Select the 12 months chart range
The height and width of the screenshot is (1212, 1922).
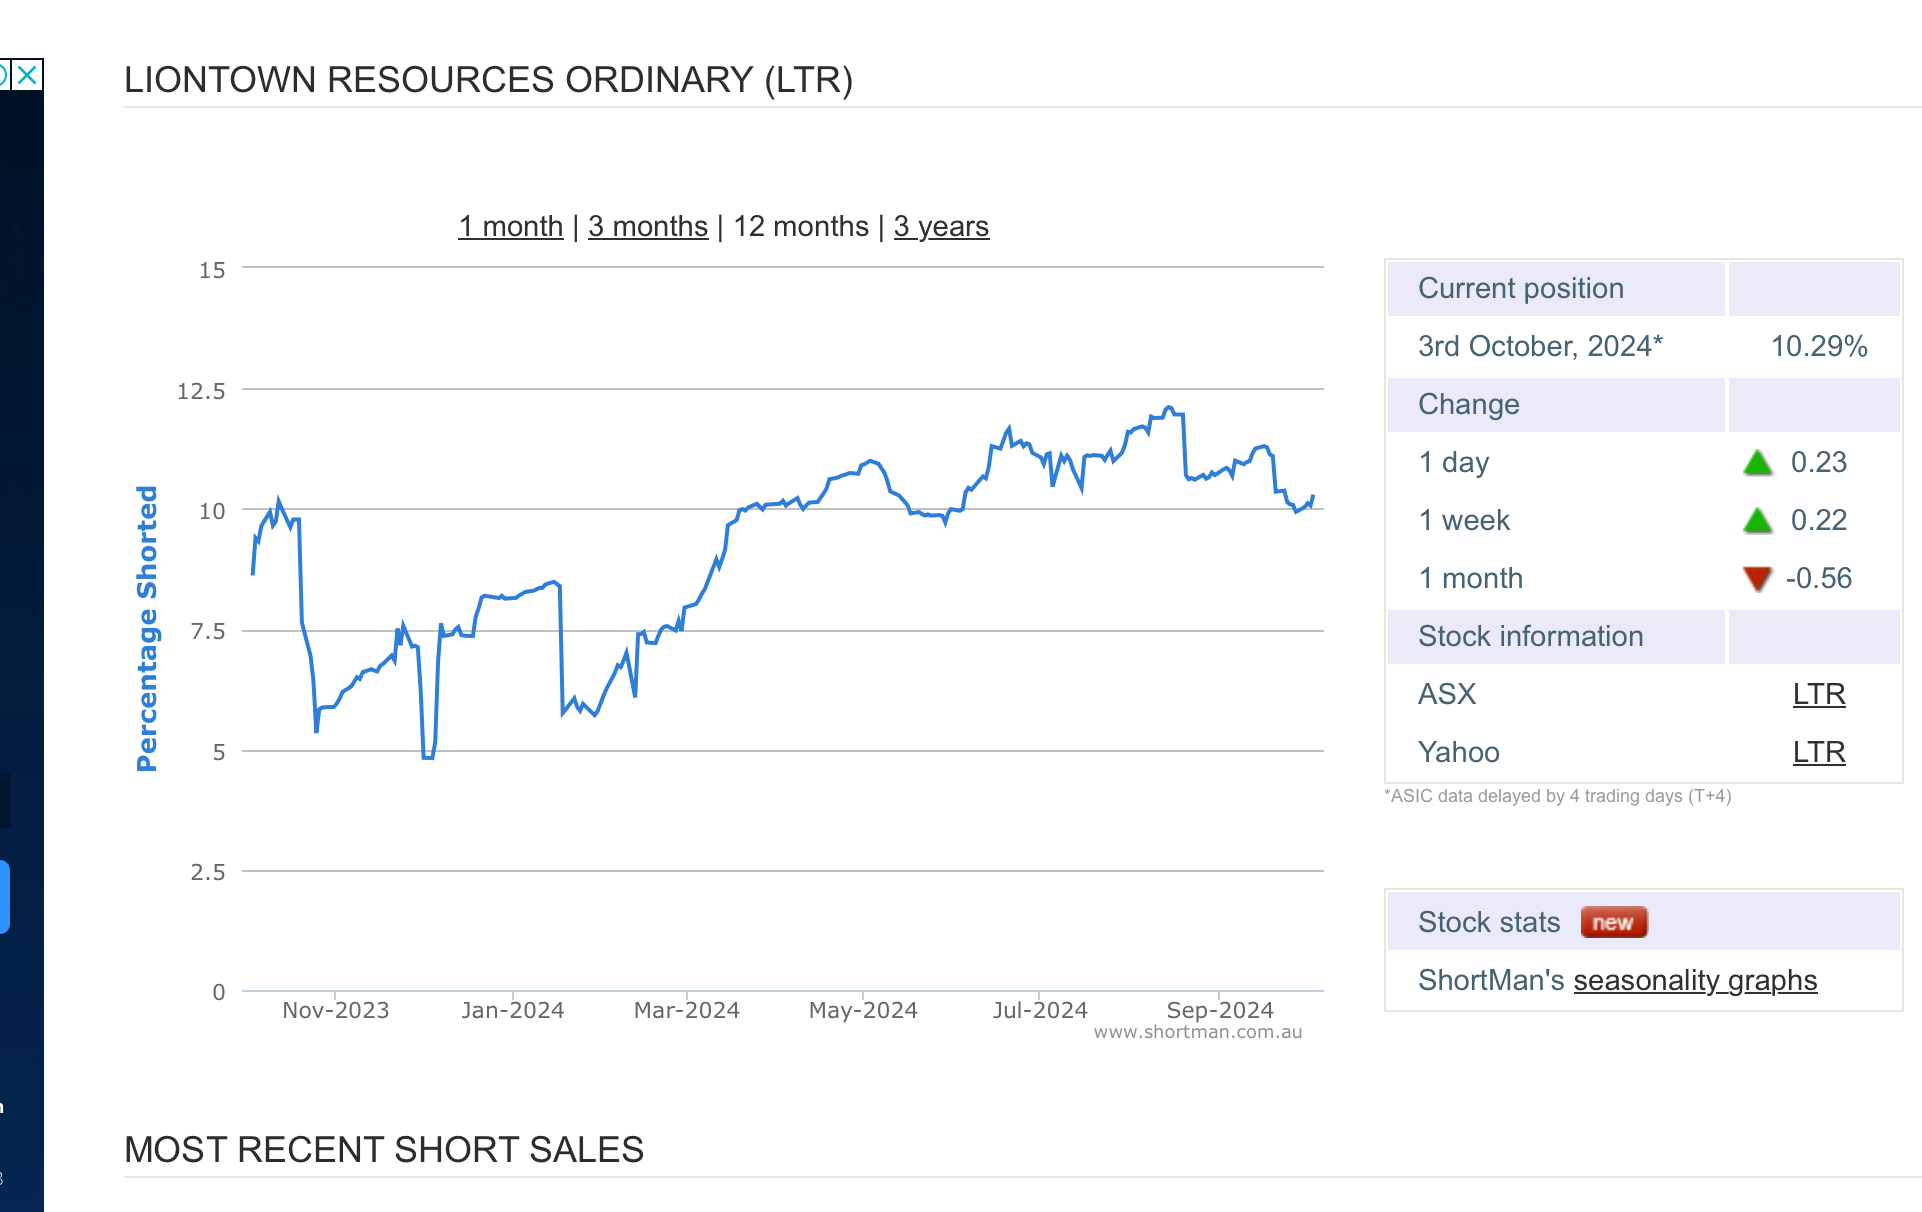[801, 227]
